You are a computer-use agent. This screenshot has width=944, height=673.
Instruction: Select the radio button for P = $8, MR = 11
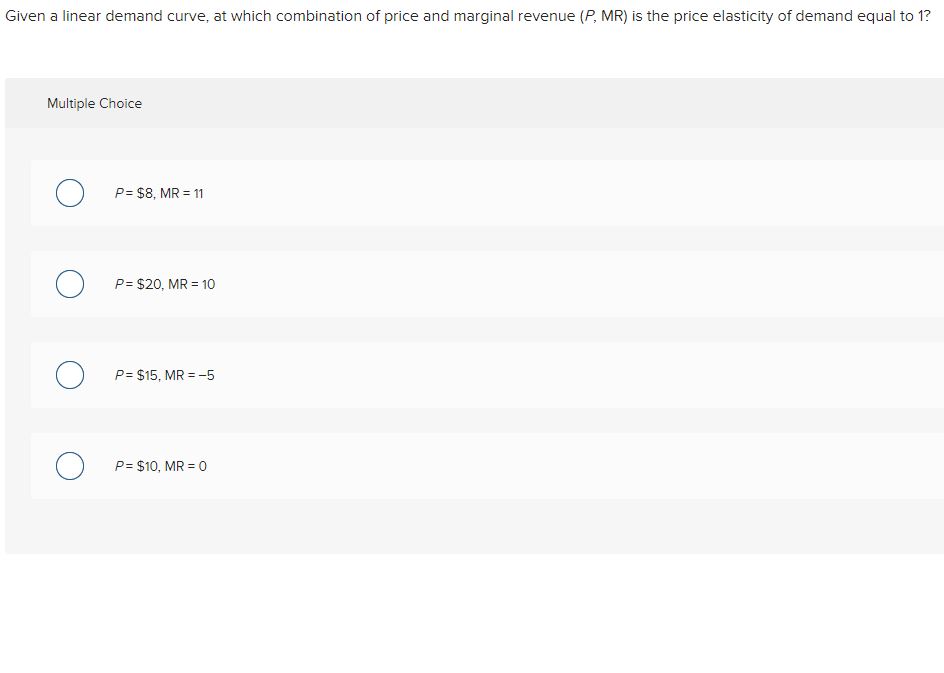pyautogui.click(x=69, y=193)
